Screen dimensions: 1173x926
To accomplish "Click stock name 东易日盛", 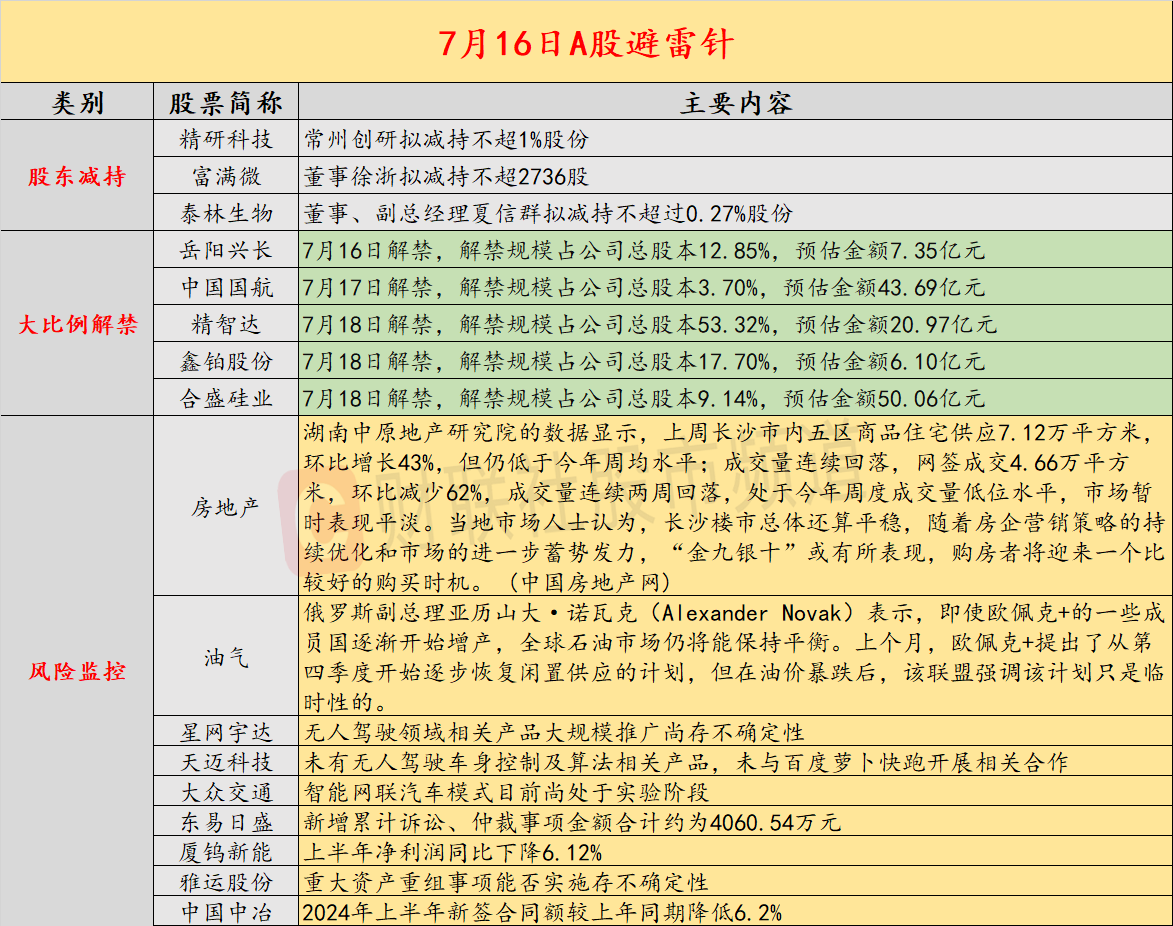I will pyautogui.click(x=226, y=821).
